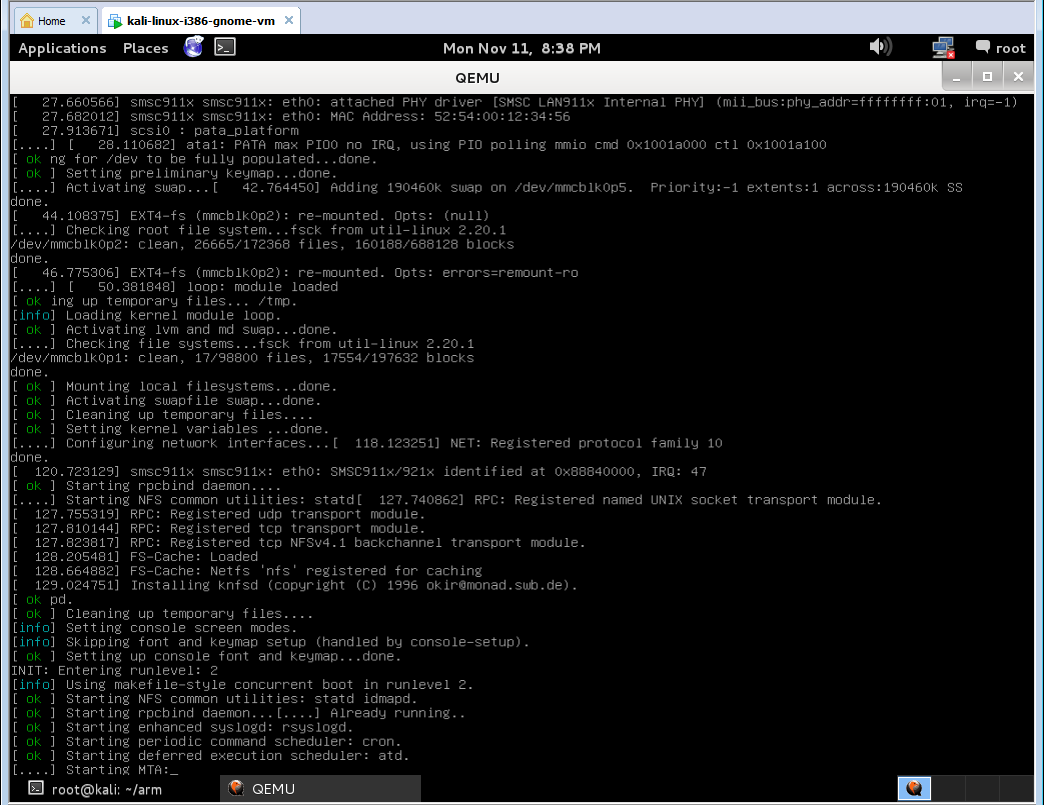Click 'RPC: Registered udp transport module.' line
1044x806 pixels.
[218, 514]
